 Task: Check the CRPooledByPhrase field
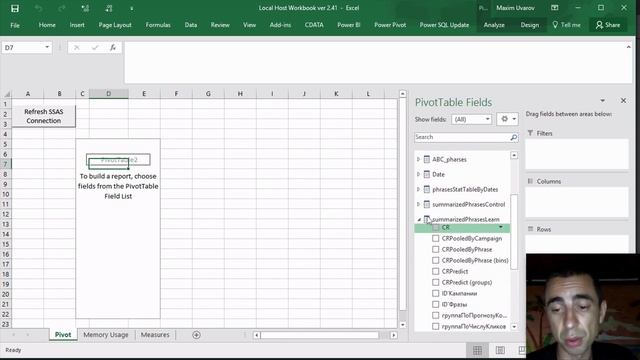click(436, 249)
